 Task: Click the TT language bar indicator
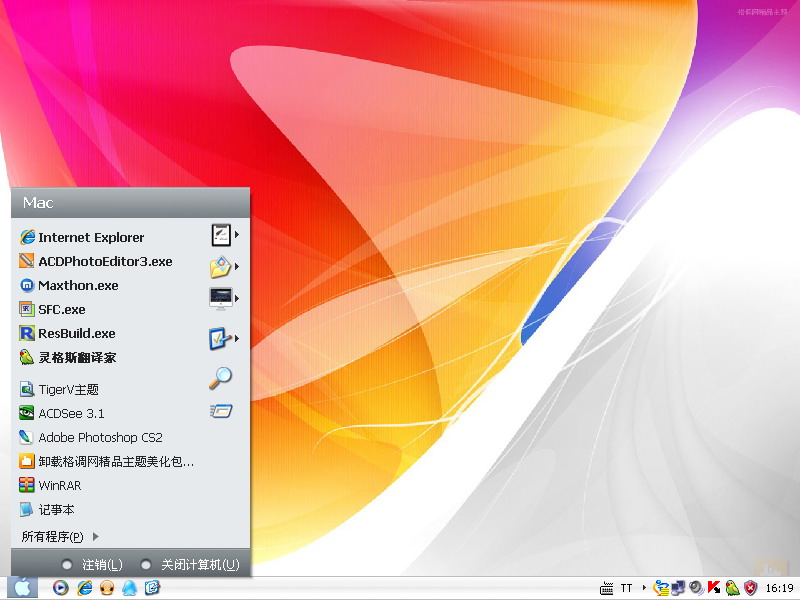coord(627,588)
